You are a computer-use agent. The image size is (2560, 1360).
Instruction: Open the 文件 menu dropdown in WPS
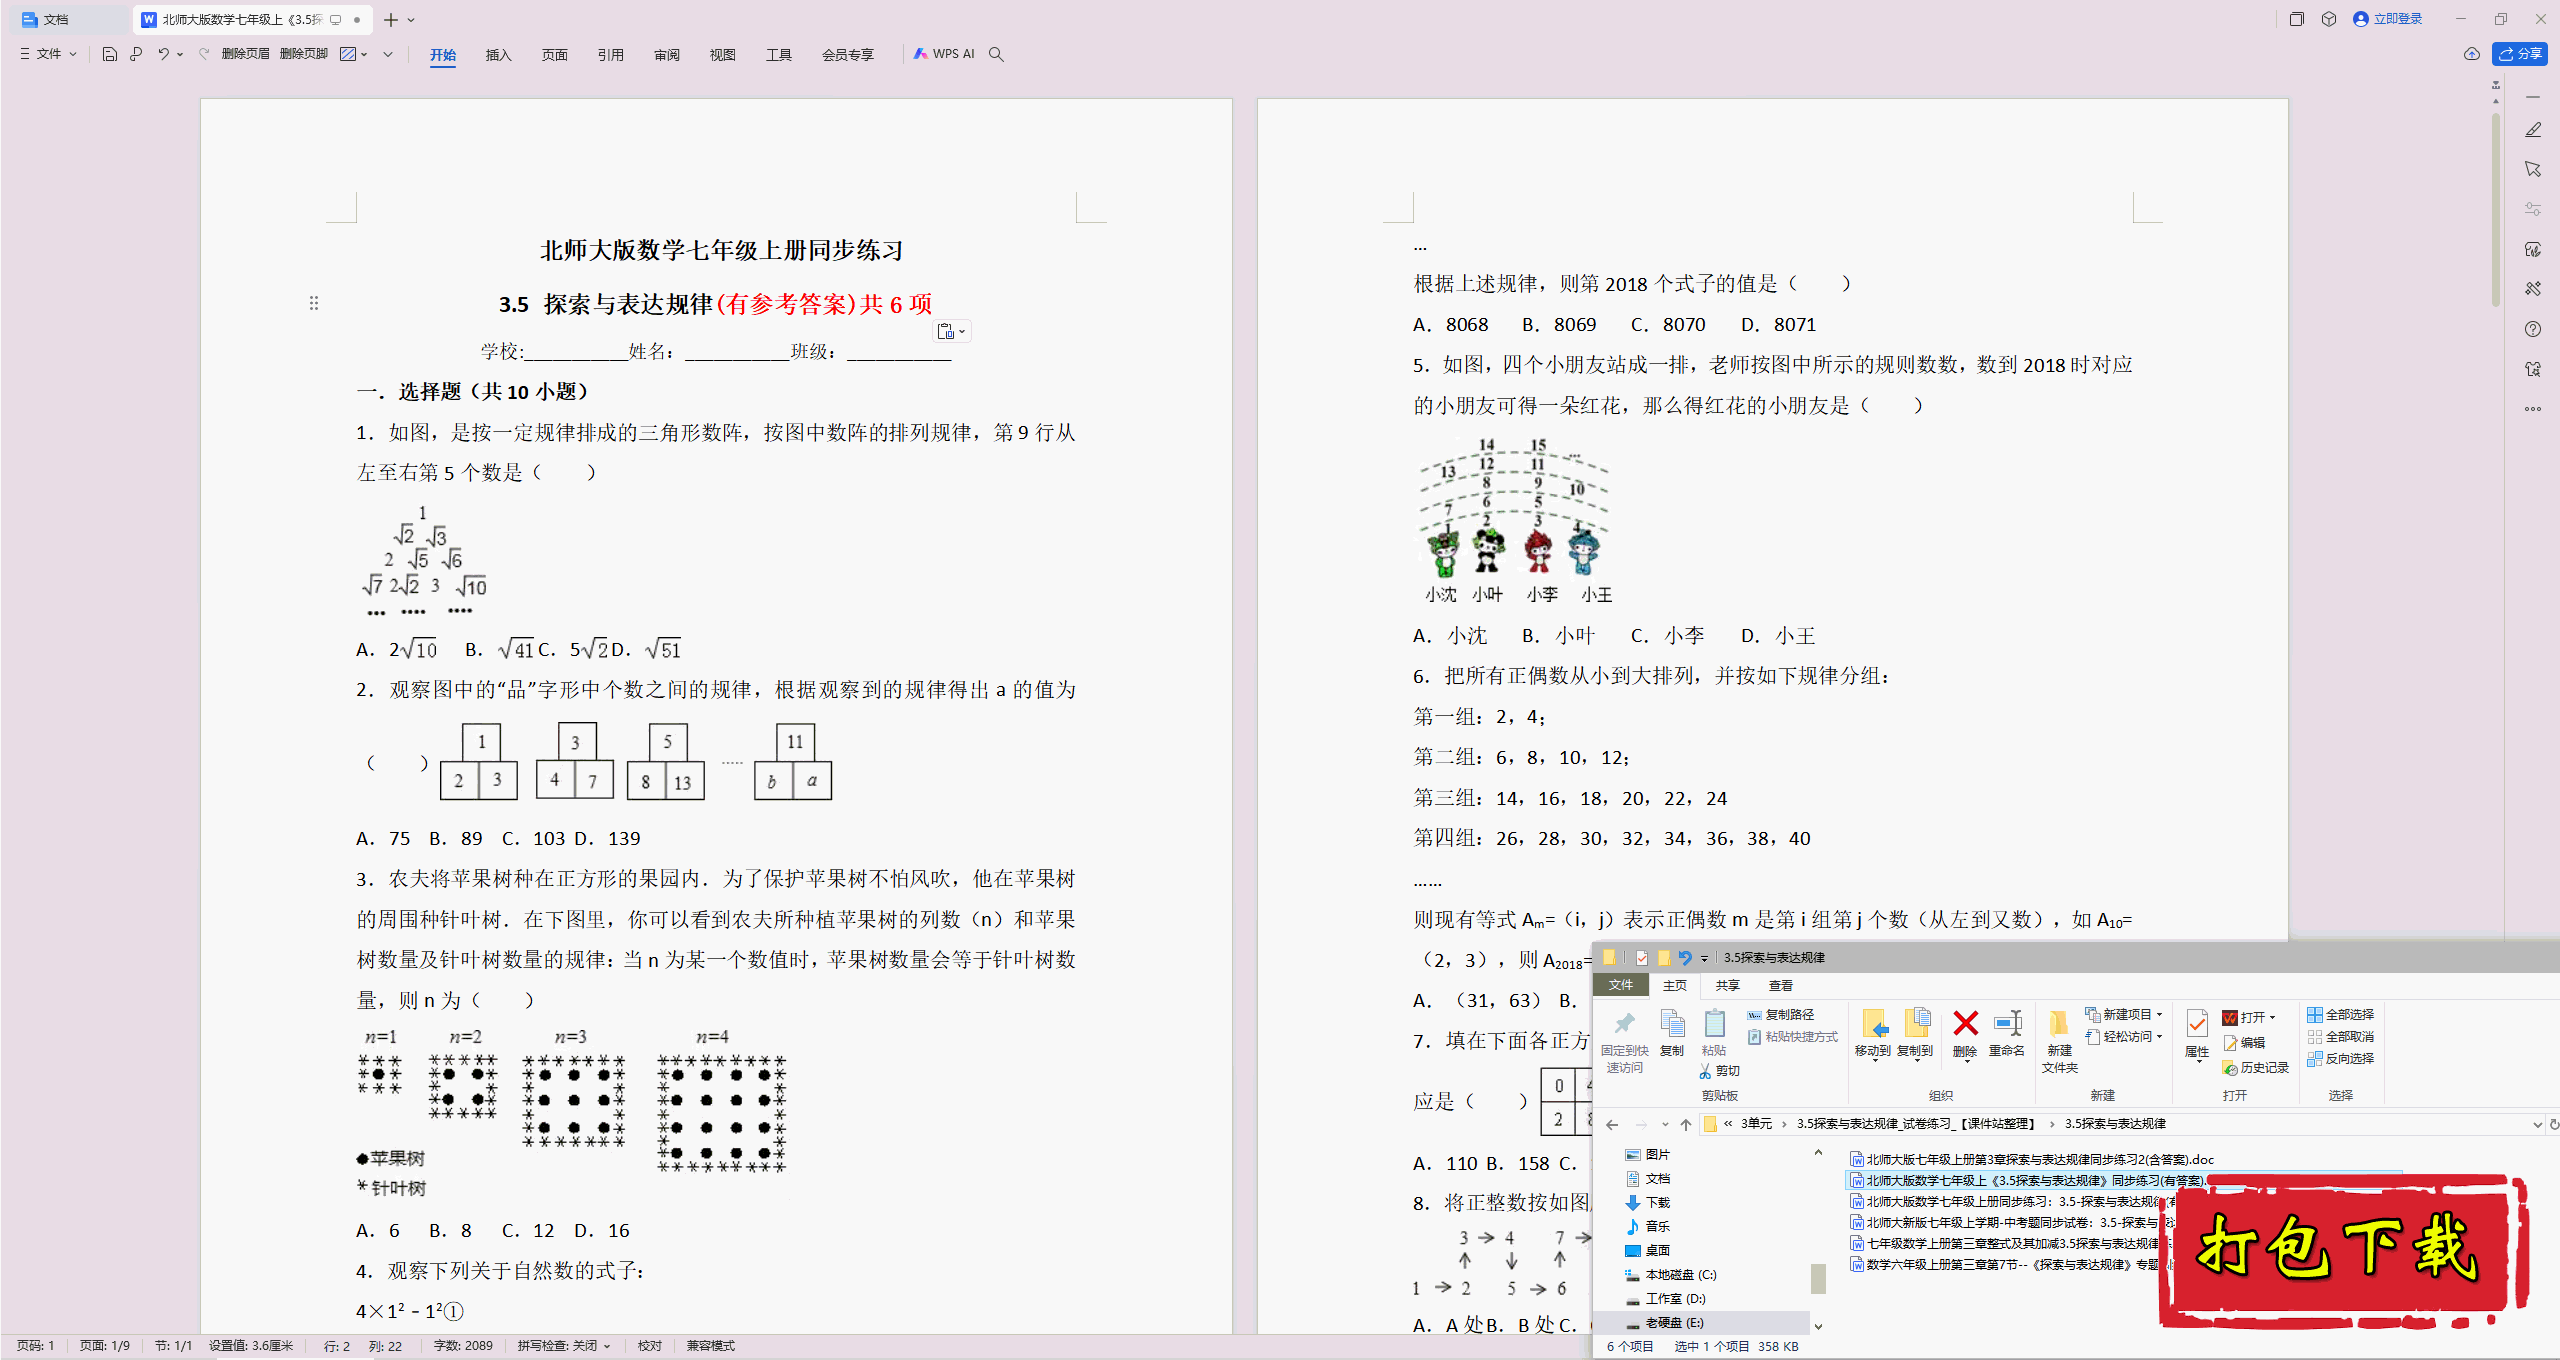pos(48,54)
